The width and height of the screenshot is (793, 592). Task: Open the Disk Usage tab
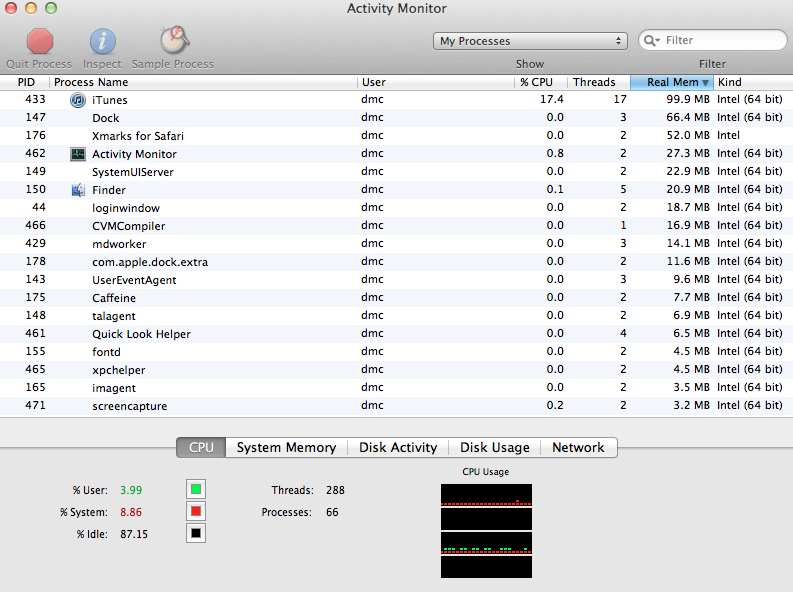pos(495,447)
